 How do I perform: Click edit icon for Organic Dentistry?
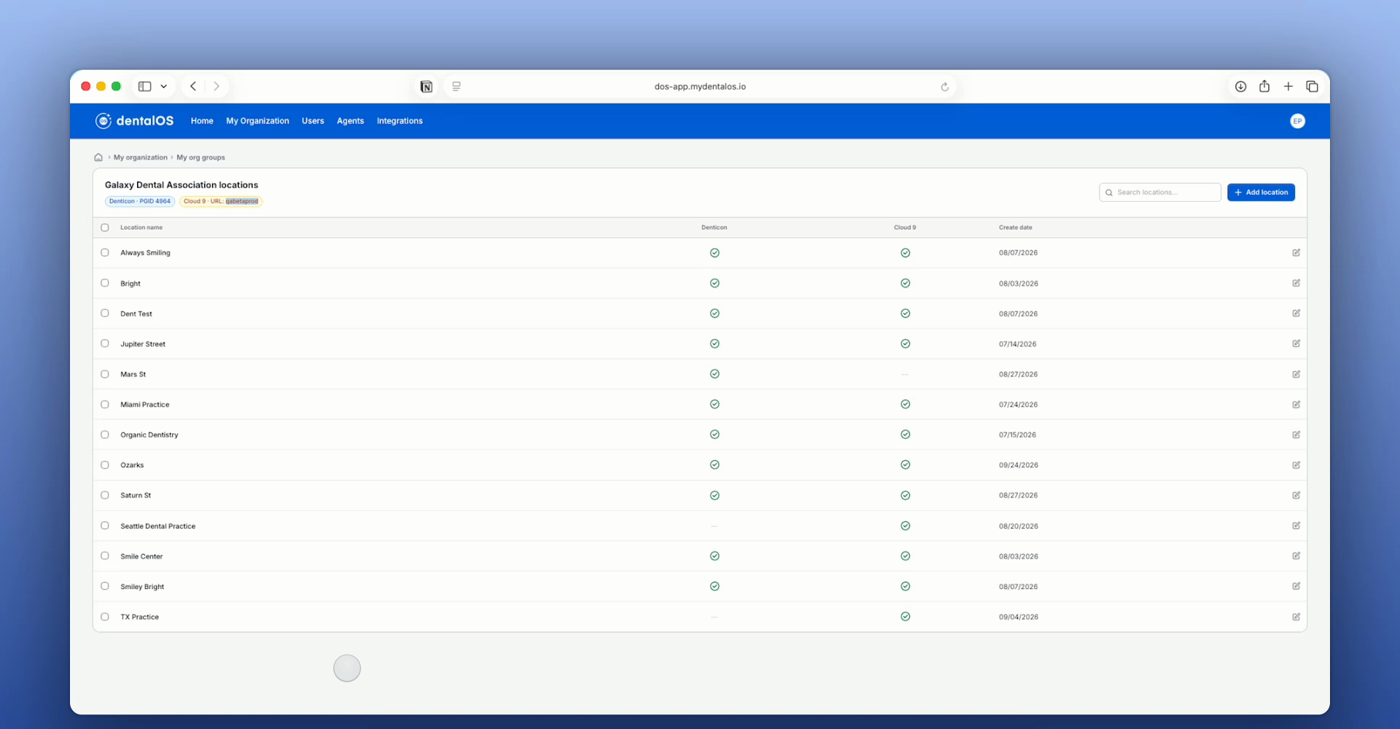point(1296,435)
